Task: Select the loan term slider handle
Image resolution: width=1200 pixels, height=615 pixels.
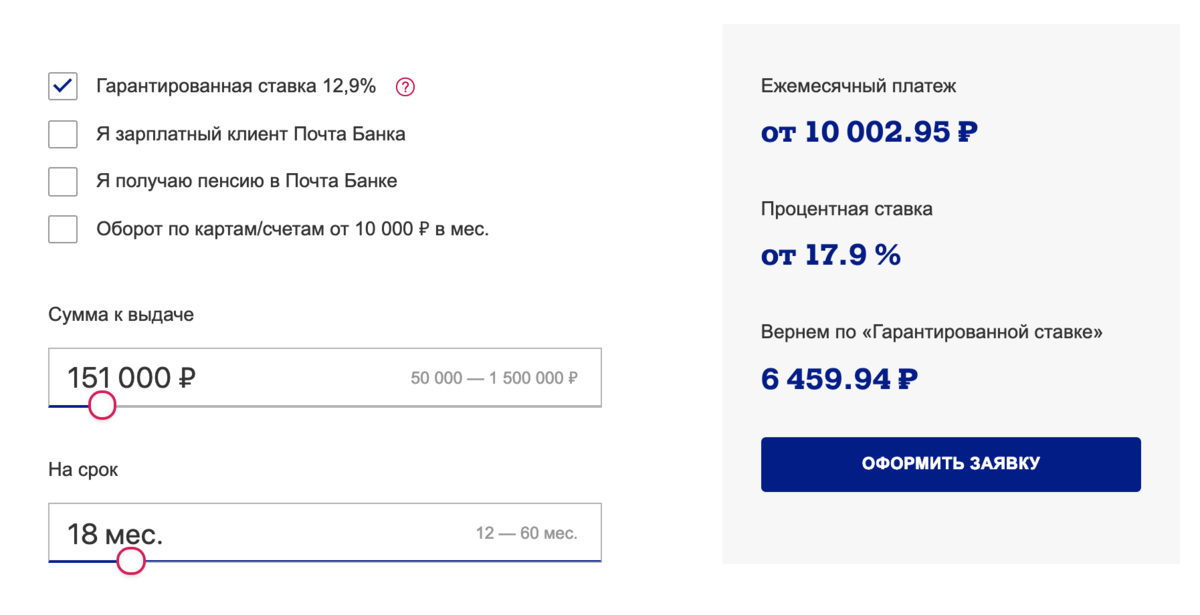Action: coord(130,561)
